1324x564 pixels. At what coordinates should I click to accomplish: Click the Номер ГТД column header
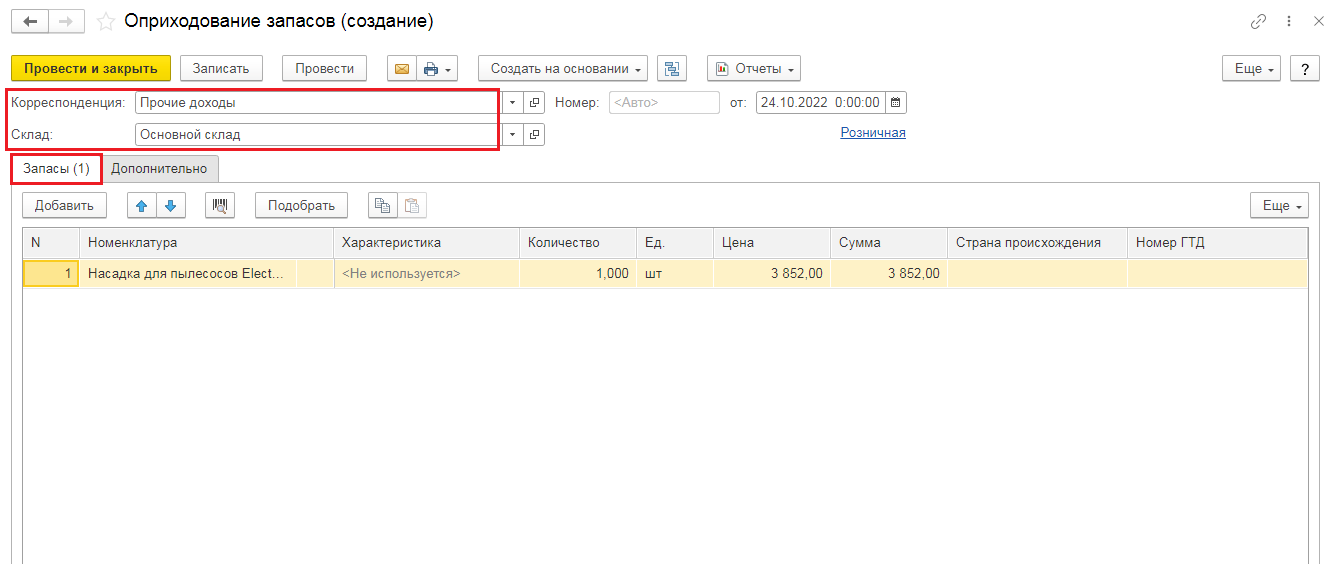point(1217,242)
